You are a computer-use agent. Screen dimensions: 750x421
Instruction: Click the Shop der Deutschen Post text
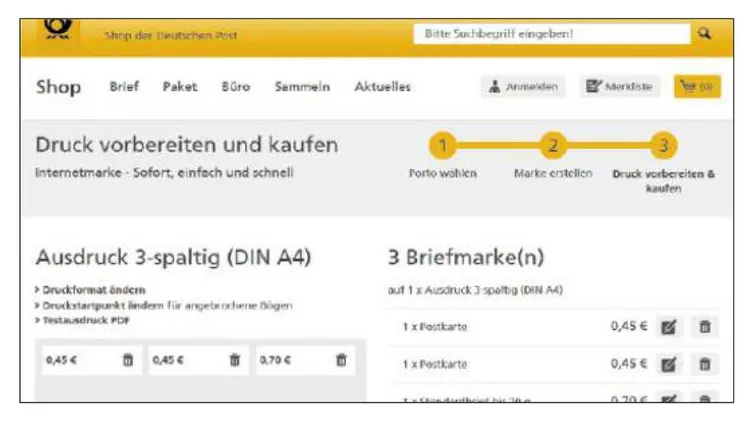pos(171,35)
